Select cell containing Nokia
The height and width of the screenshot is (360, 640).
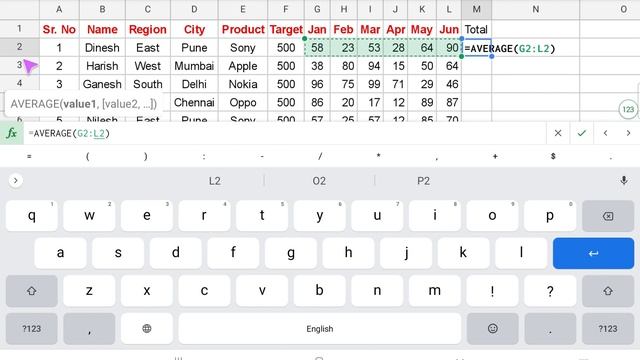[243, 84]
